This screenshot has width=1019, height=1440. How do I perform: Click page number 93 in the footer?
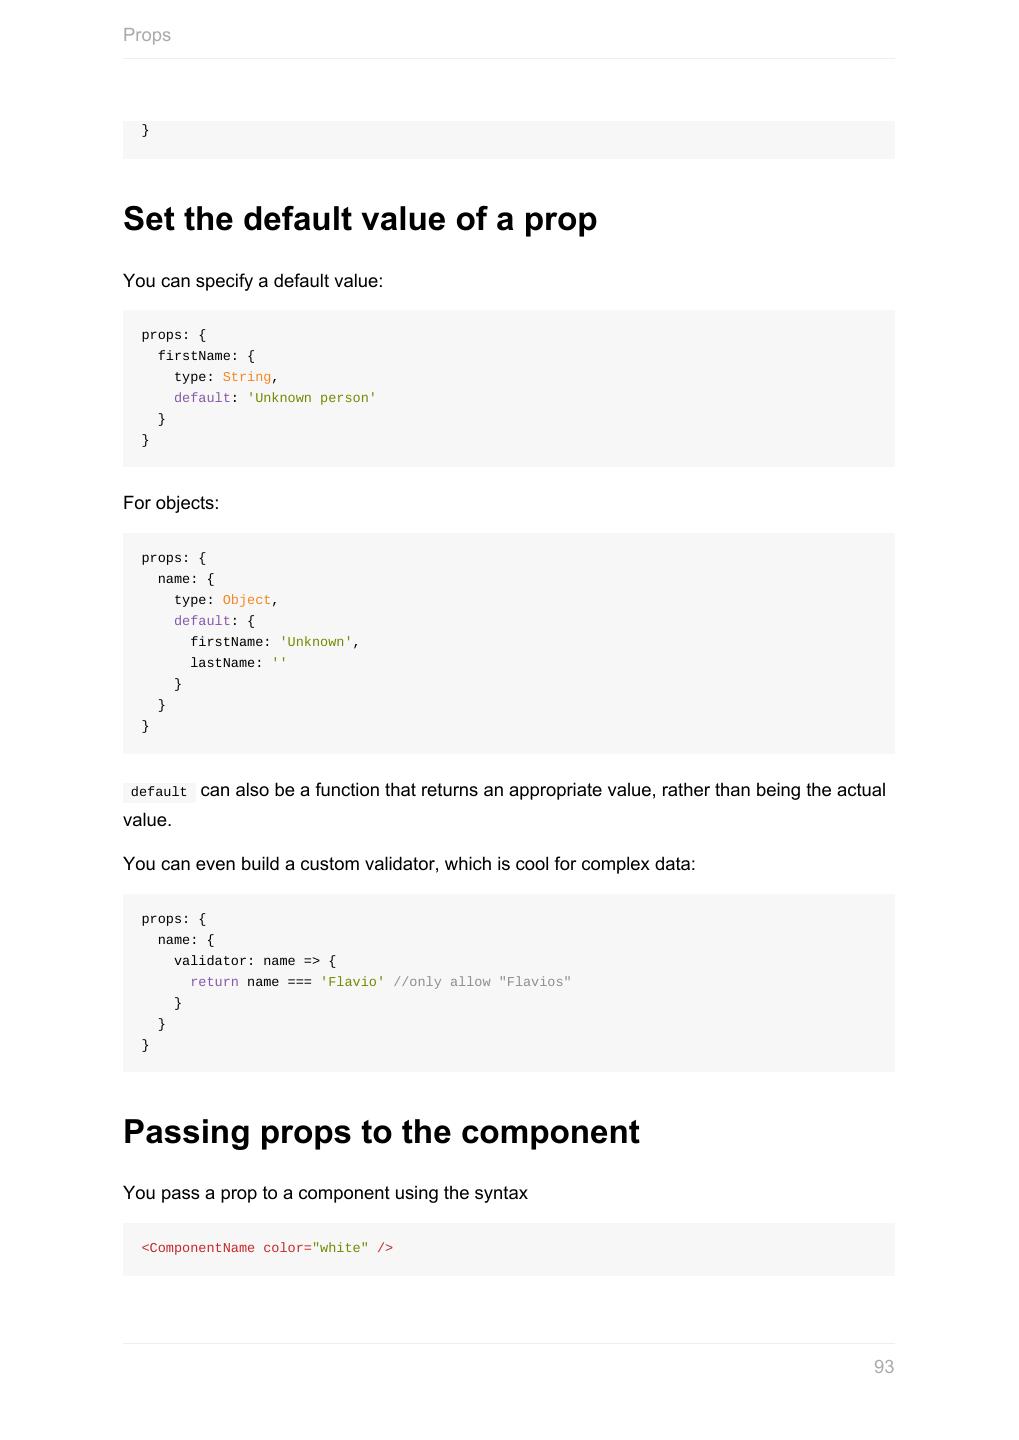click(883, 1367)
